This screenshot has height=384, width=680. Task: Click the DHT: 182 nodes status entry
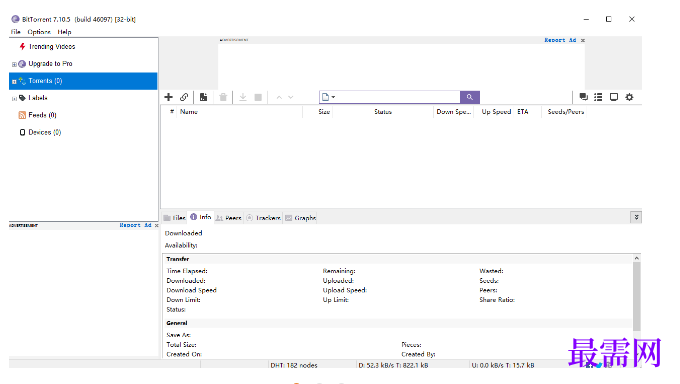tap(294, 365)
